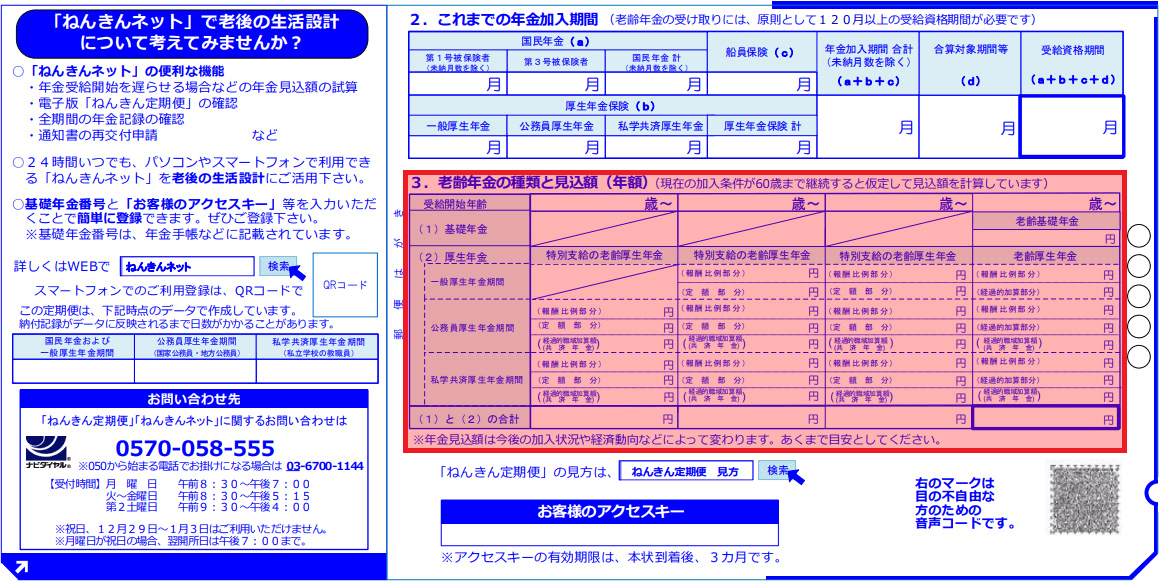Click the audio code image for visually impaired
The image size is (1159, 581).
pos(1084,497)
